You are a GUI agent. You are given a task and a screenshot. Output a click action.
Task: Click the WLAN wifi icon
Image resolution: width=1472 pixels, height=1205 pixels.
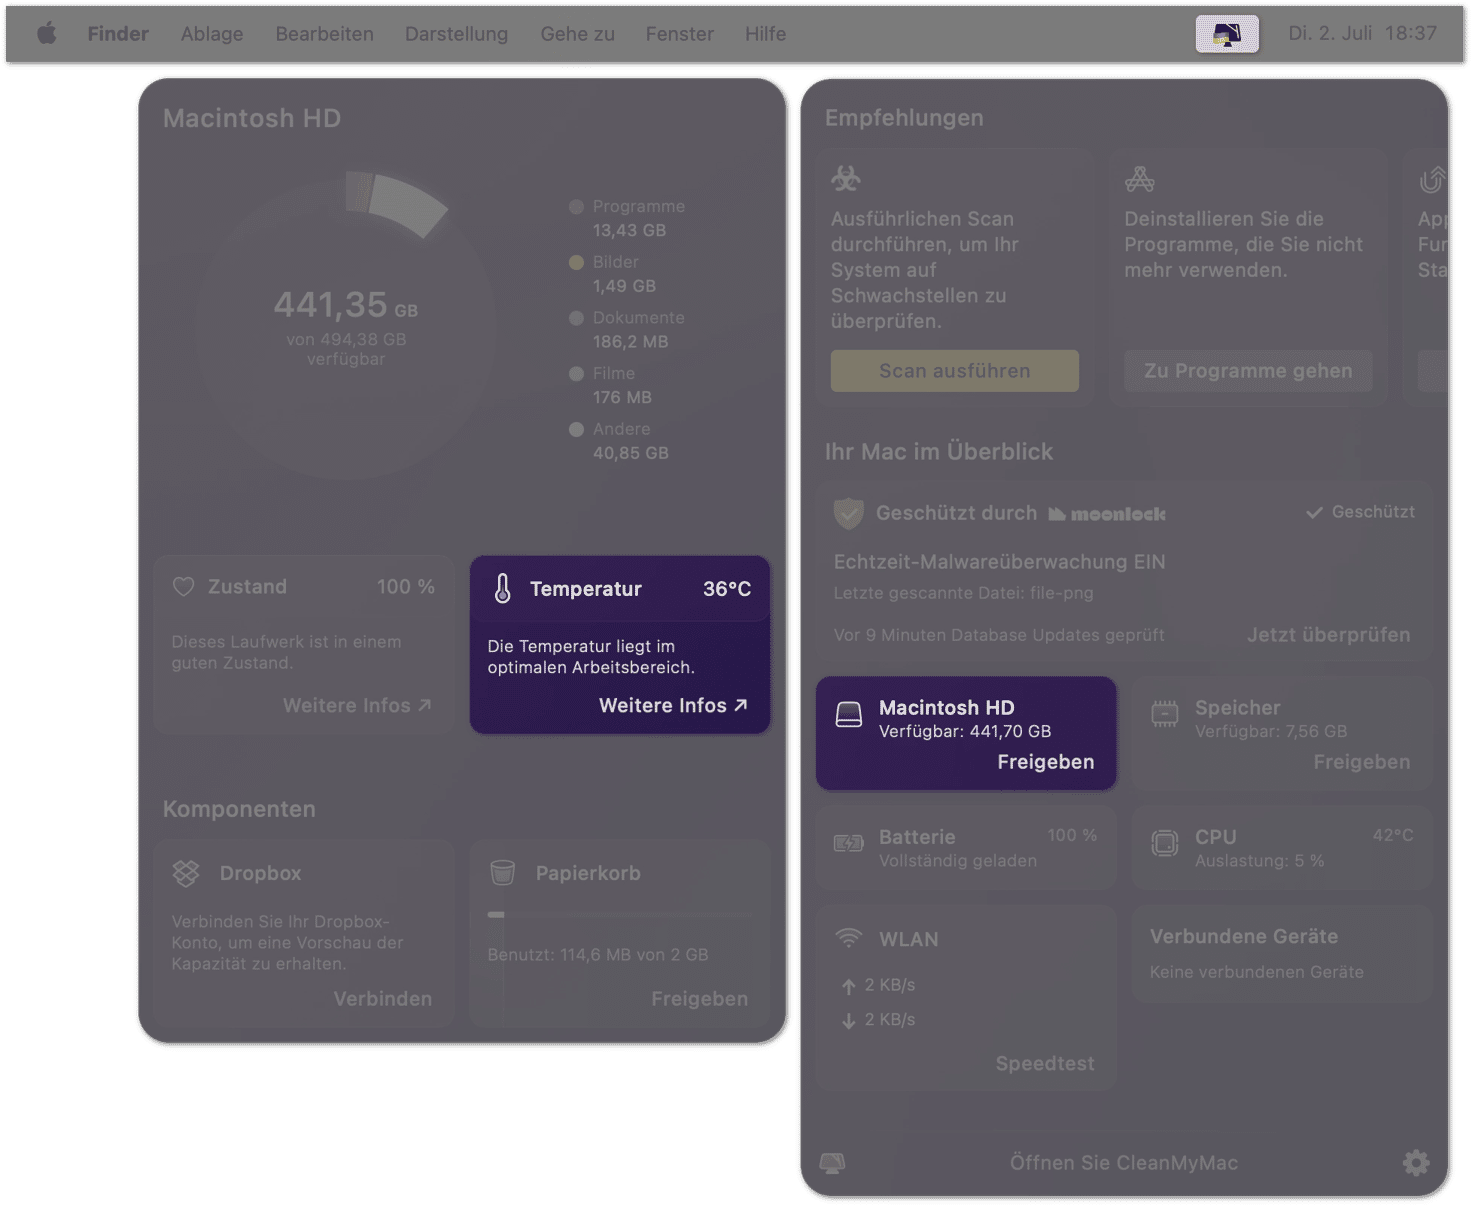pyautogui.click(x=848, y=938)
